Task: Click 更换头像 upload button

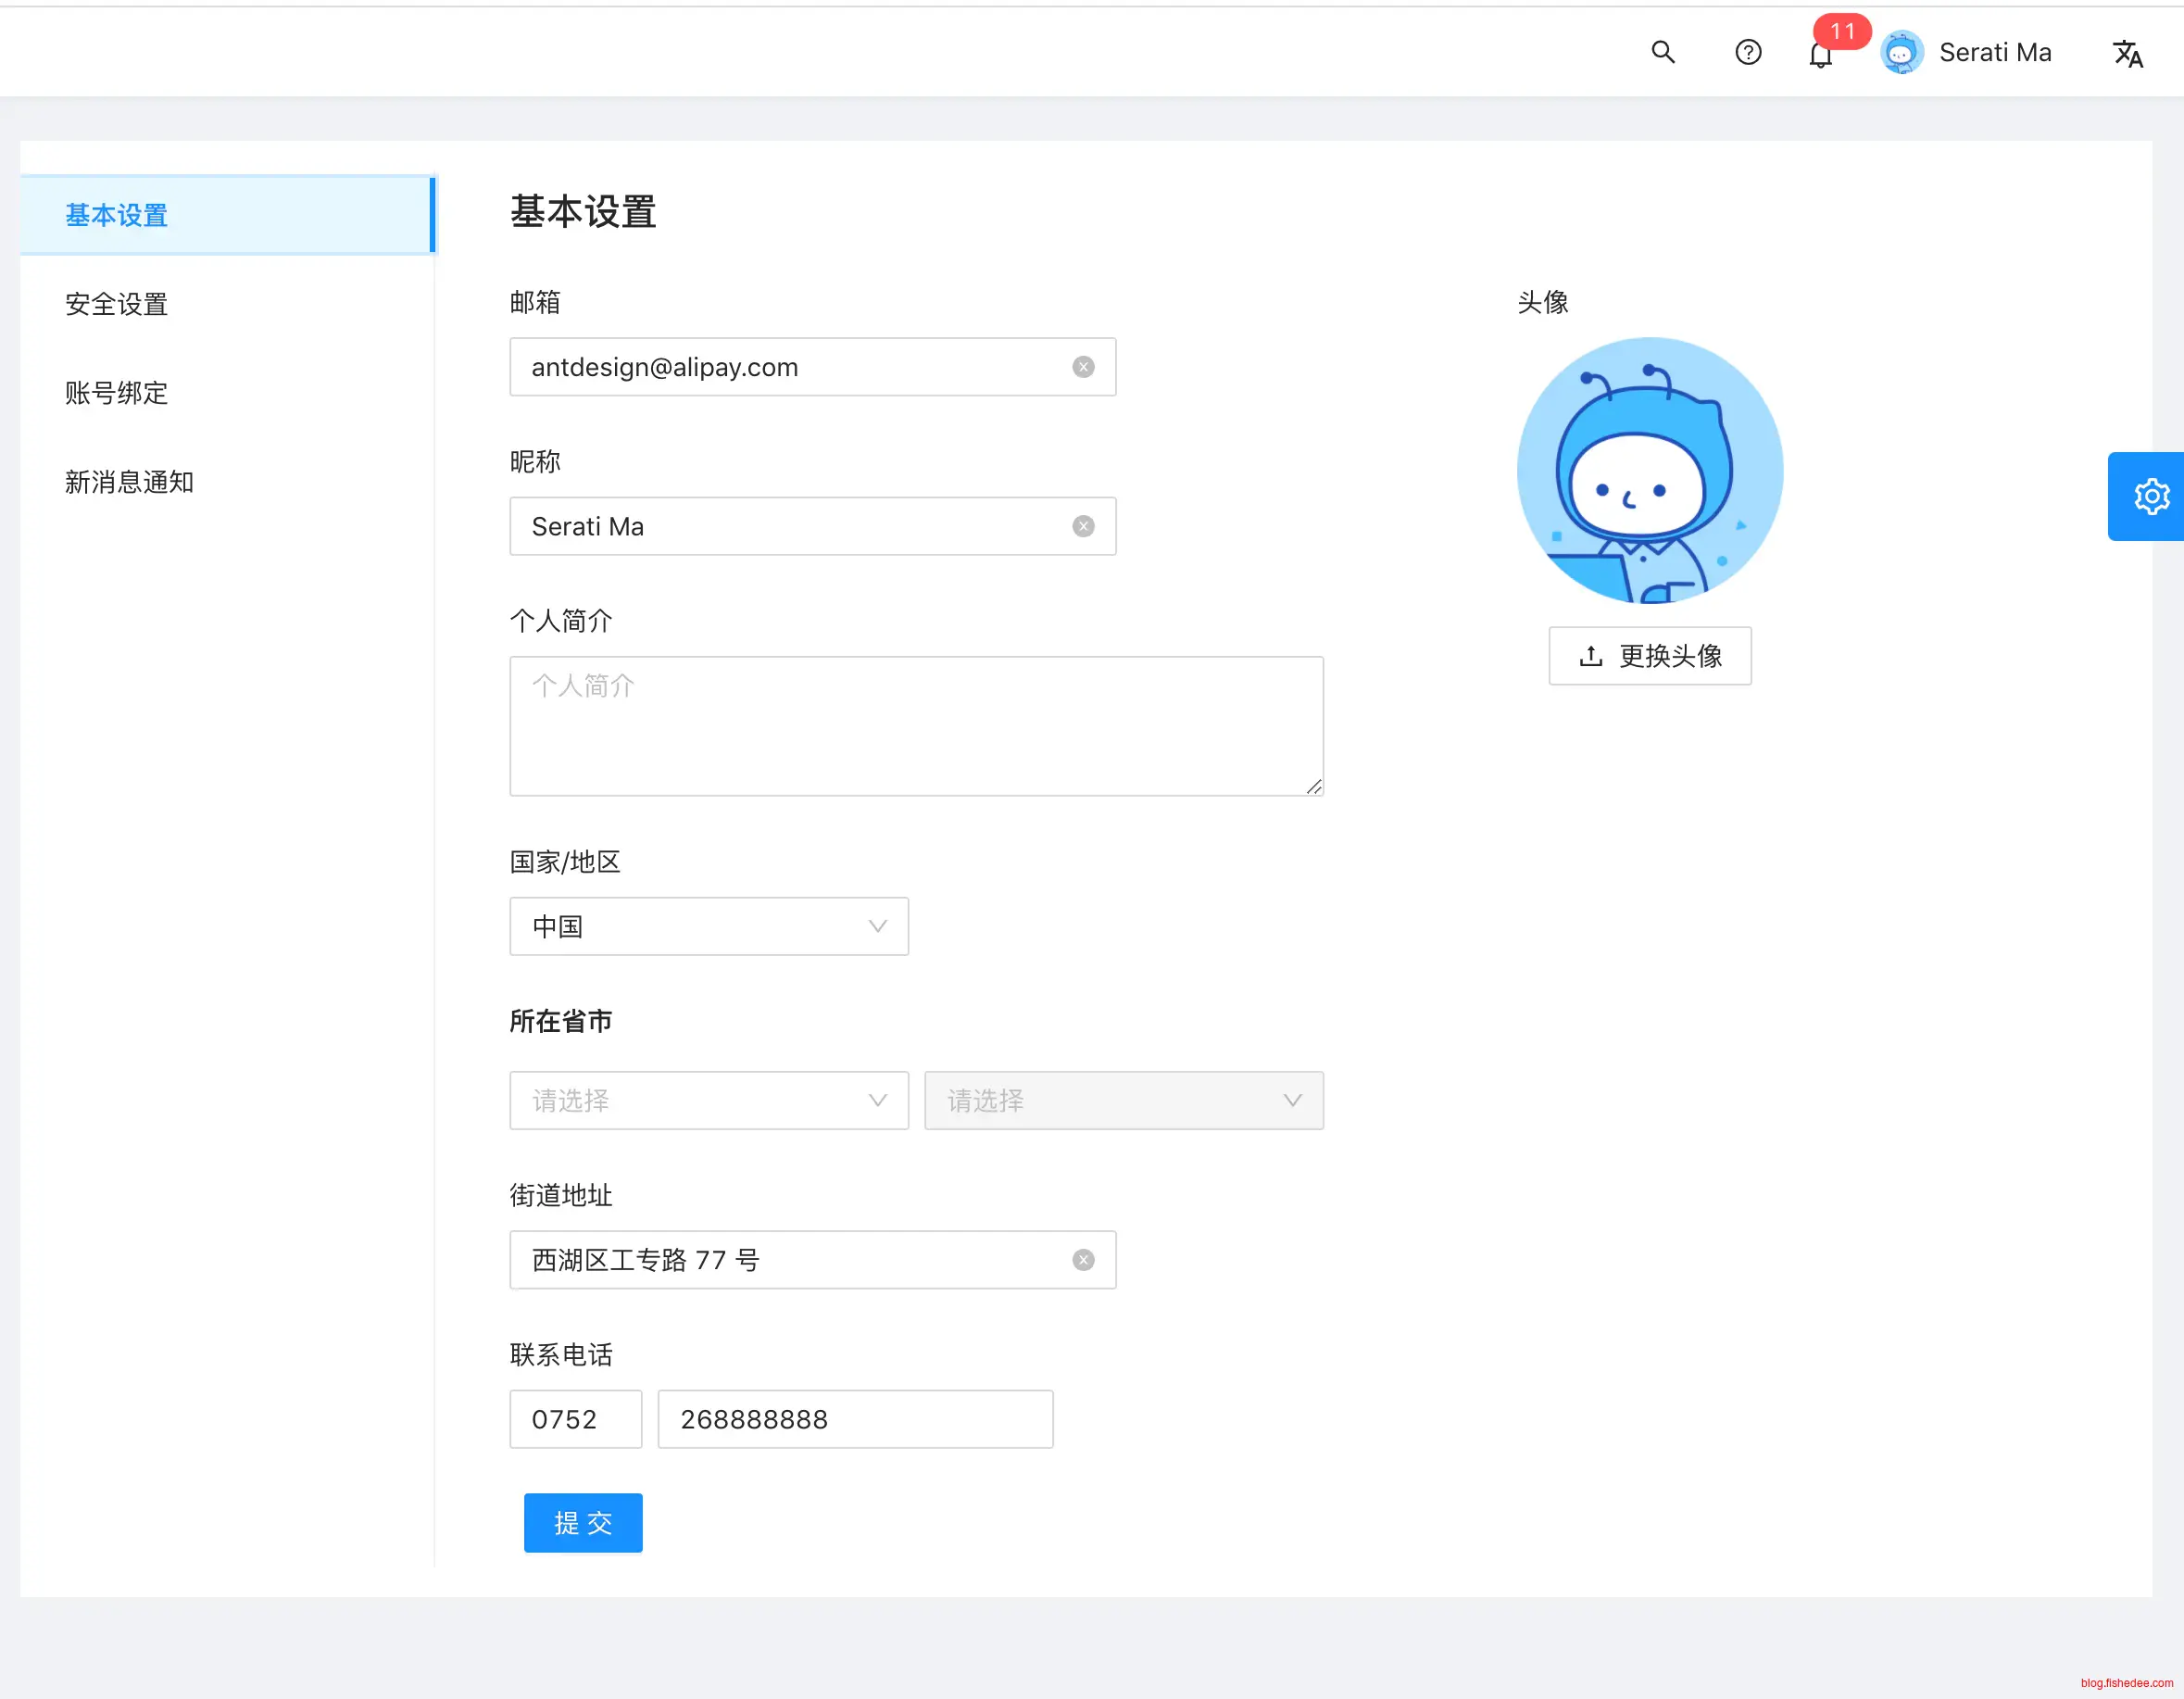Action: click(1649, 656)
